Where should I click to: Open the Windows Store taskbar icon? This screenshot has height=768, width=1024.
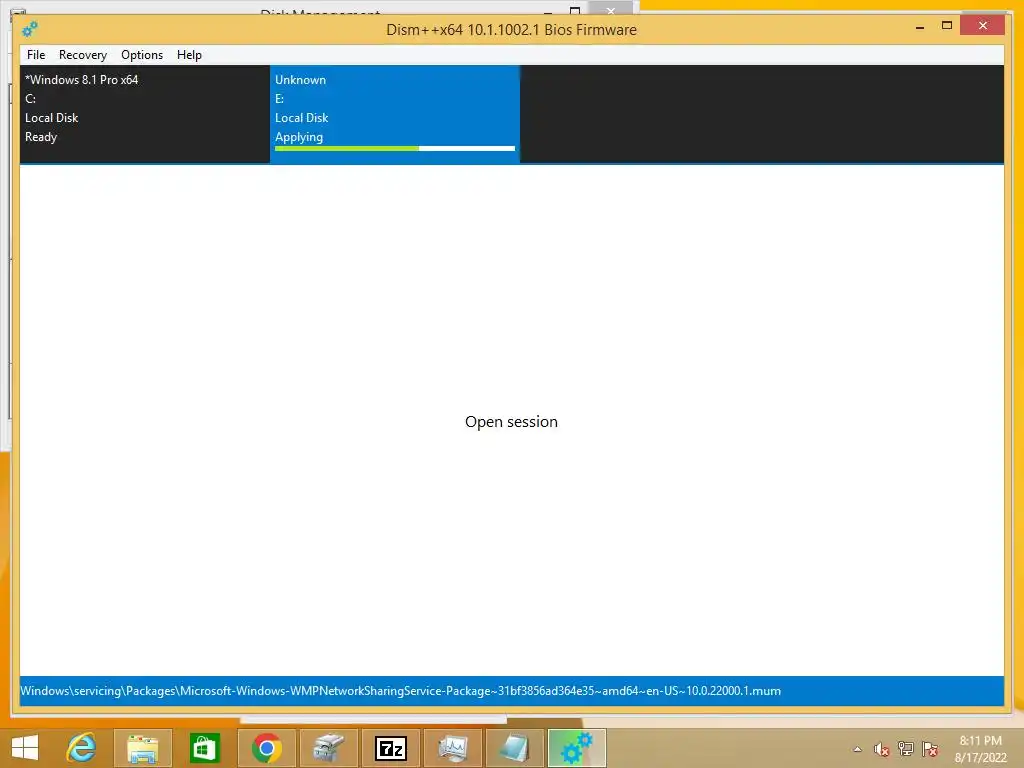(204, 748)
